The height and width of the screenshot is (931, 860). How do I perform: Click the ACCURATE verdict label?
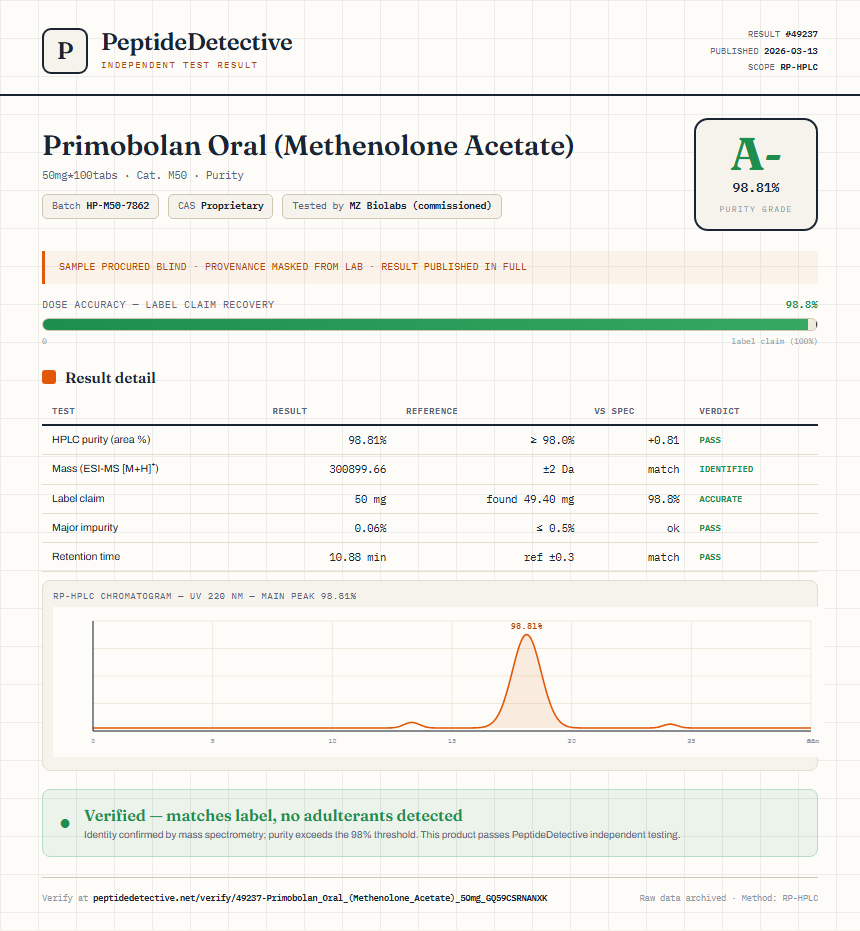tap(720, 499)
